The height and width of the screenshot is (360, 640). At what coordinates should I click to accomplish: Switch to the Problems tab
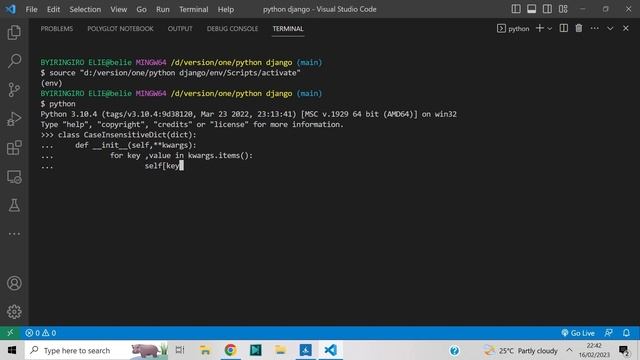point(57,29)
